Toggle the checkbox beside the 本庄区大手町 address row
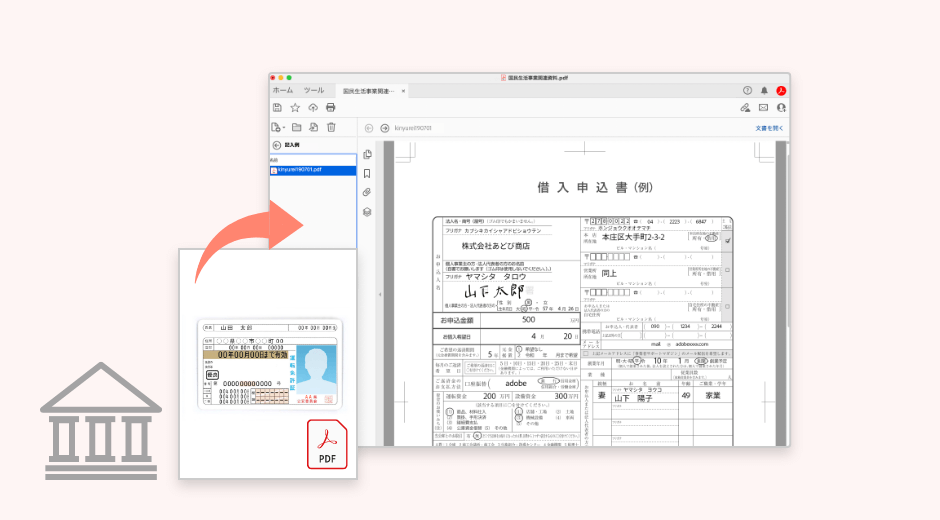This screenshot has height=520, width=940. pyautogui.click(x=727, y=241)
